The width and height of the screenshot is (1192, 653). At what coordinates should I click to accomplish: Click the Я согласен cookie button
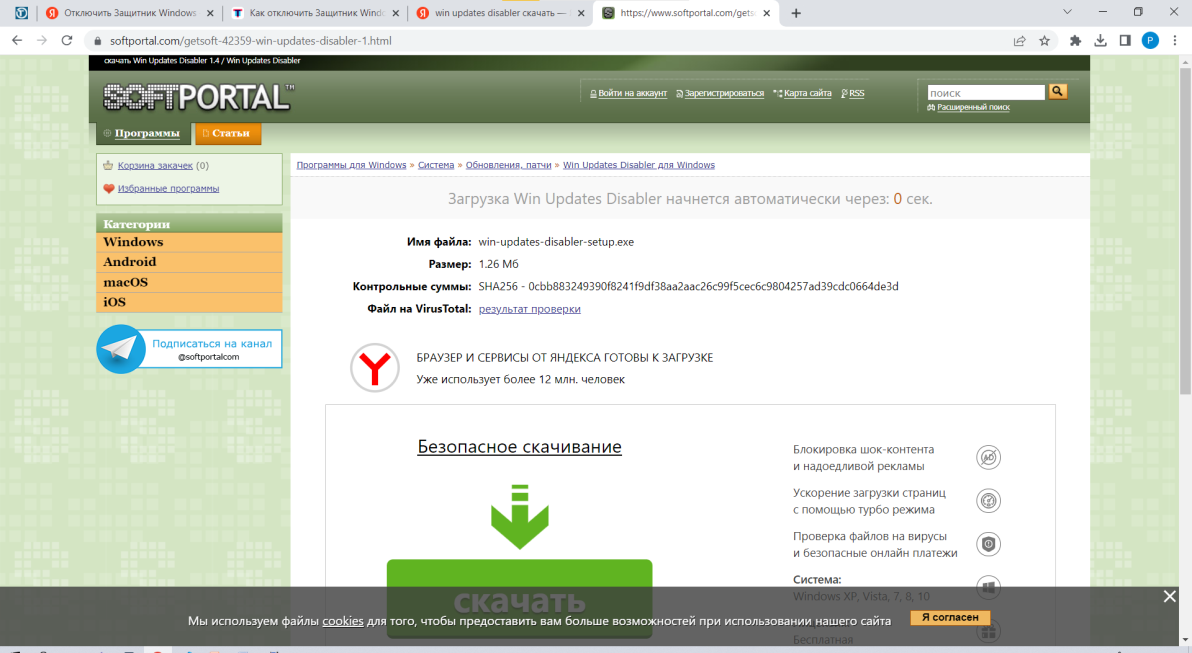coord(949,617)
